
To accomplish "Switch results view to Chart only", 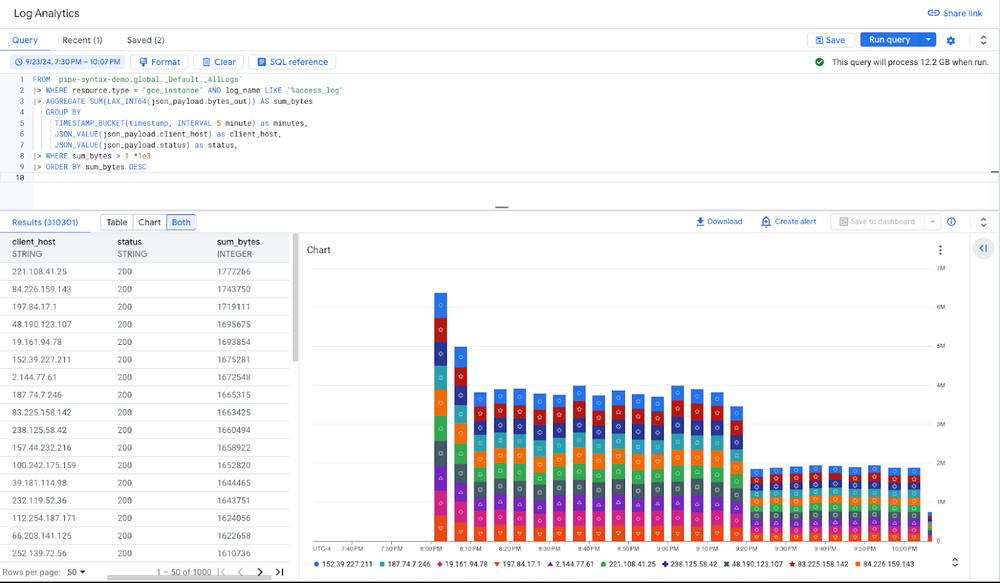I will pos(149,222).
